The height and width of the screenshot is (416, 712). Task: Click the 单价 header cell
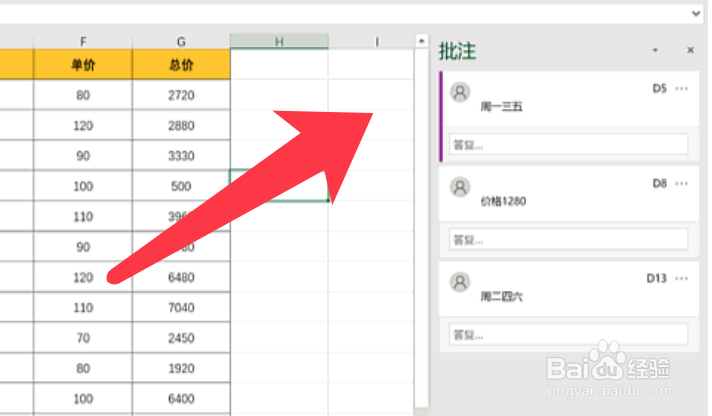click(83, 64)
